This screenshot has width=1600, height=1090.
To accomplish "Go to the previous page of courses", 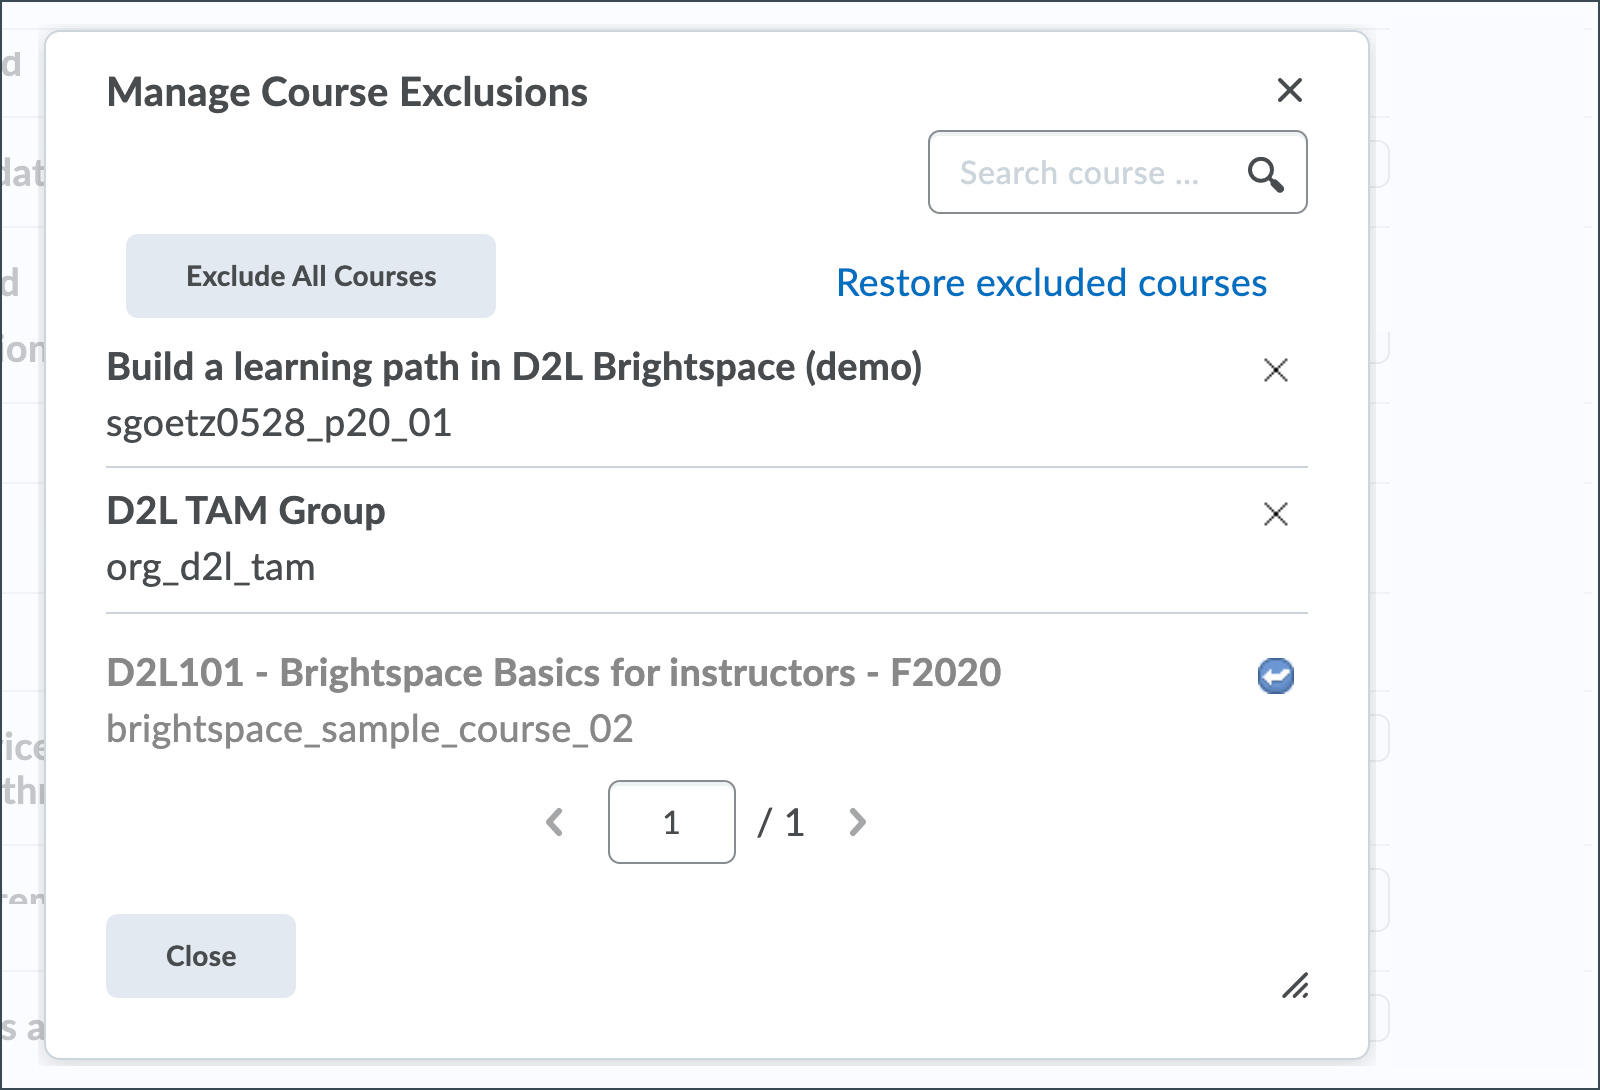I will point(555,822).
